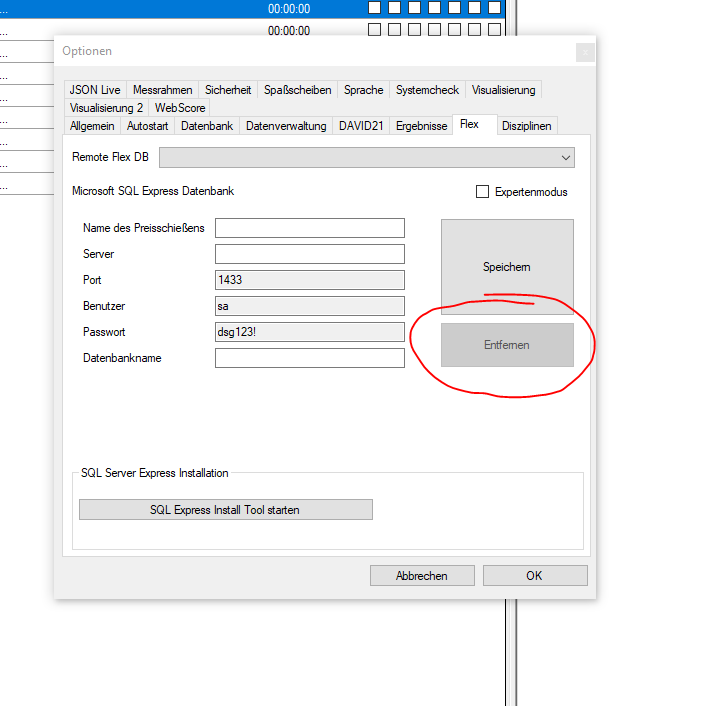Switch to the JSON Live tab
The height and width of the screenshot is (706, 726).
pyautogui.click(x=95, y=90)
